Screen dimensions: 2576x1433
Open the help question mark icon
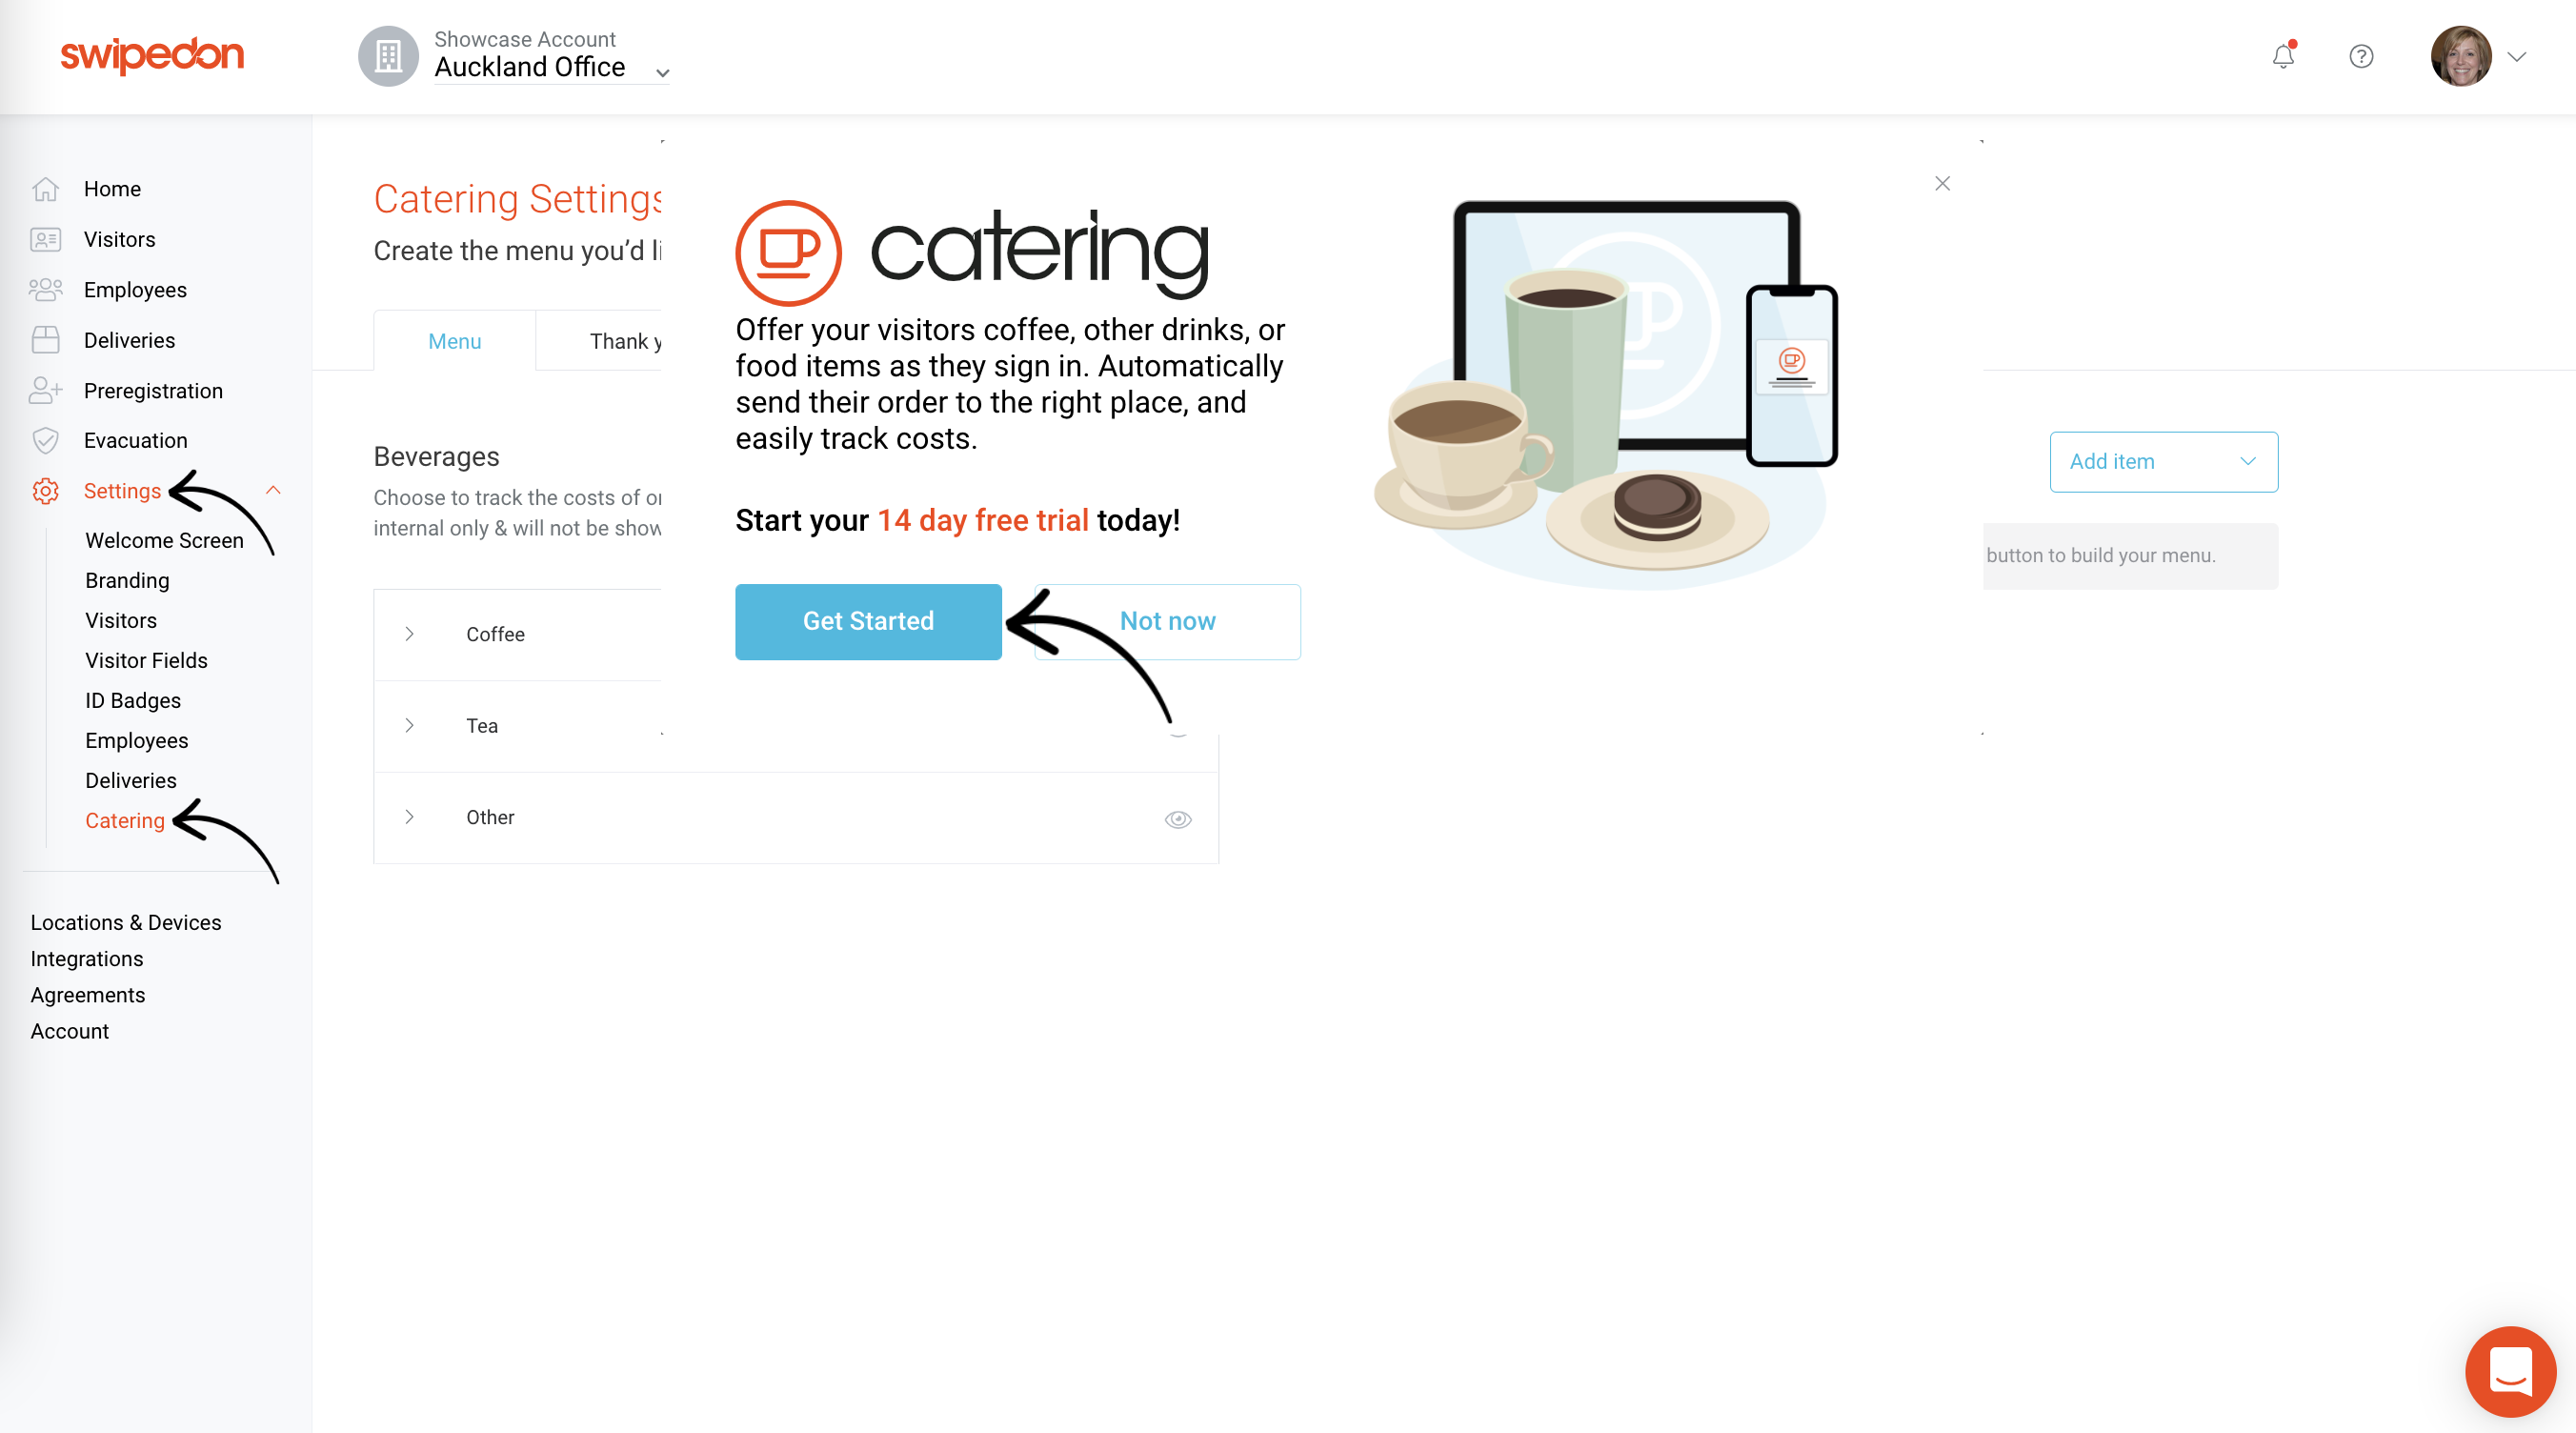(2361, 56)
